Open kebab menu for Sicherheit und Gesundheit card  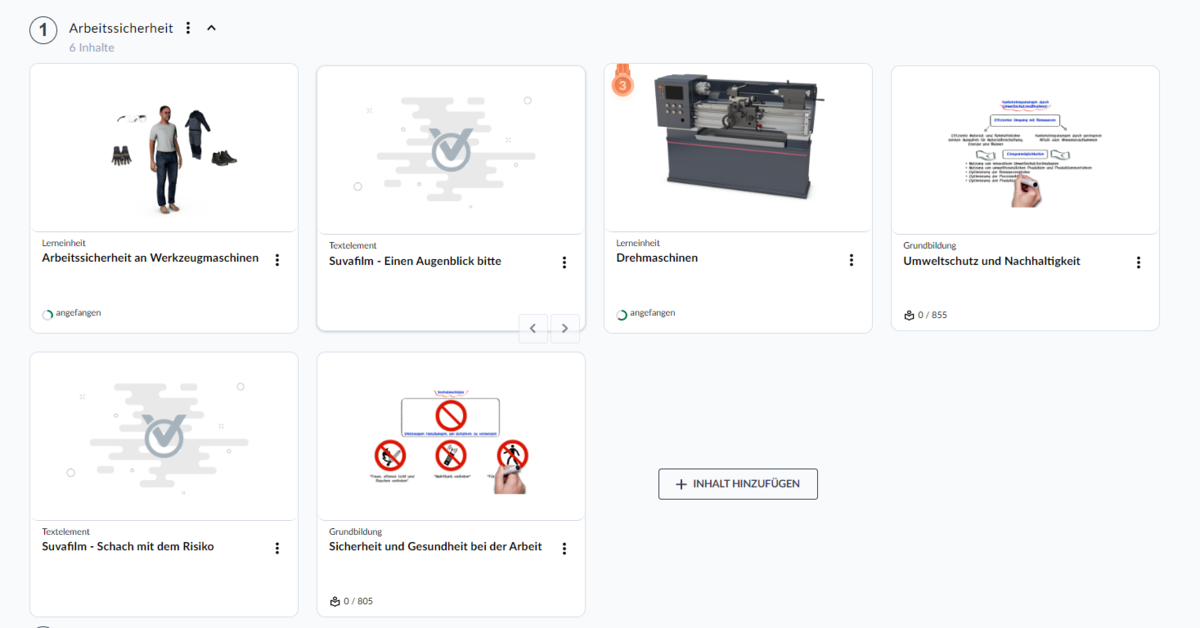pyautogui.click(x=564, y=549)
